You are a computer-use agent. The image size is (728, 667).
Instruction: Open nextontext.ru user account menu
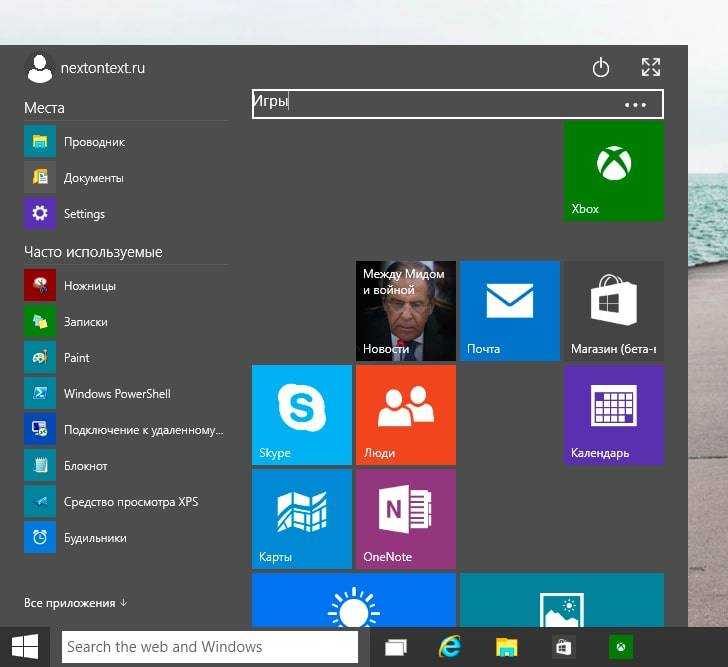tap(85, 68)
